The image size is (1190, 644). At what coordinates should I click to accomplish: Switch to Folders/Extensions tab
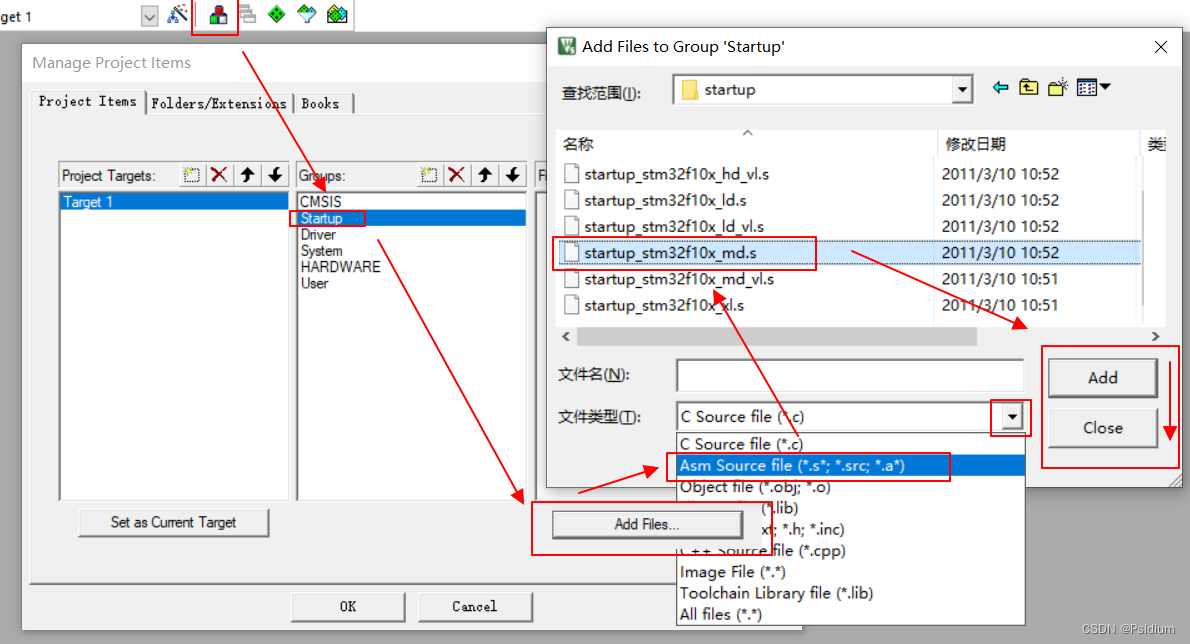tap(219, 104)
